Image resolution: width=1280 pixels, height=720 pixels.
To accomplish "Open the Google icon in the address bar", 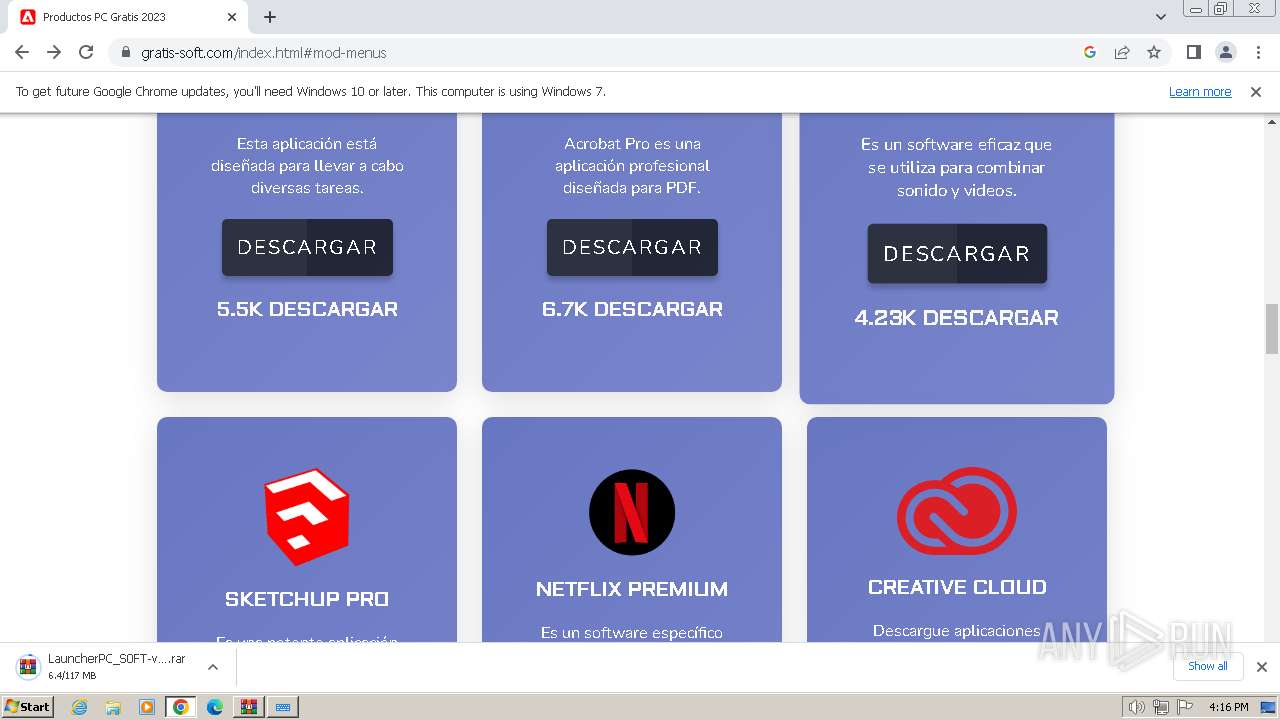I will (1090, 52).
